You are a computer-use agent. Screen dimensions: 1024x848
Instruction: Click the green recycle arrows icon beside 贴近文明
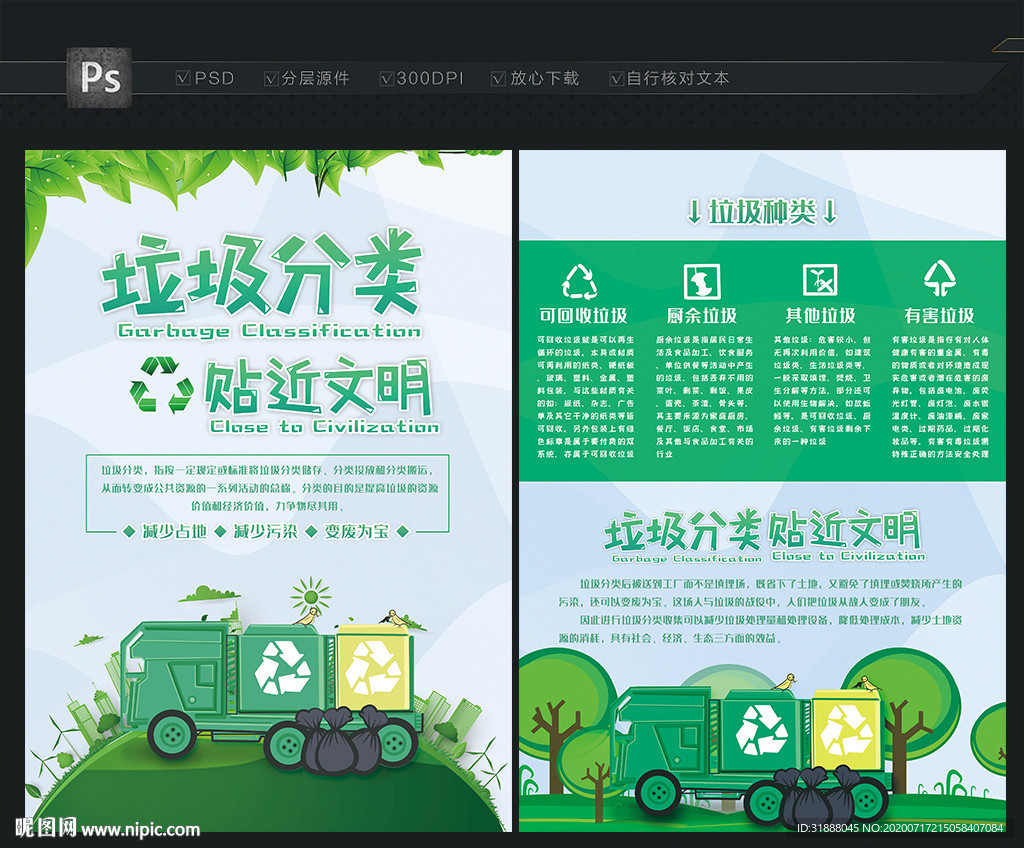pyautogui.click(x=162, y=385)
